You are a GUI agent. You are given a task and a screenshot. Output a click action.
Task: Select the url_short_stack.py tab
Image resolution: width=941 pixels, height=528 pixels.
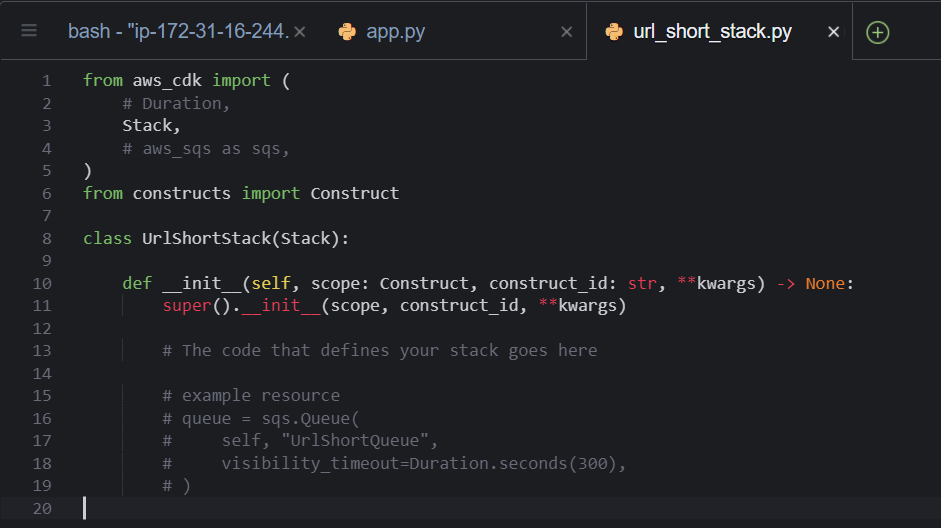(712, 31)
